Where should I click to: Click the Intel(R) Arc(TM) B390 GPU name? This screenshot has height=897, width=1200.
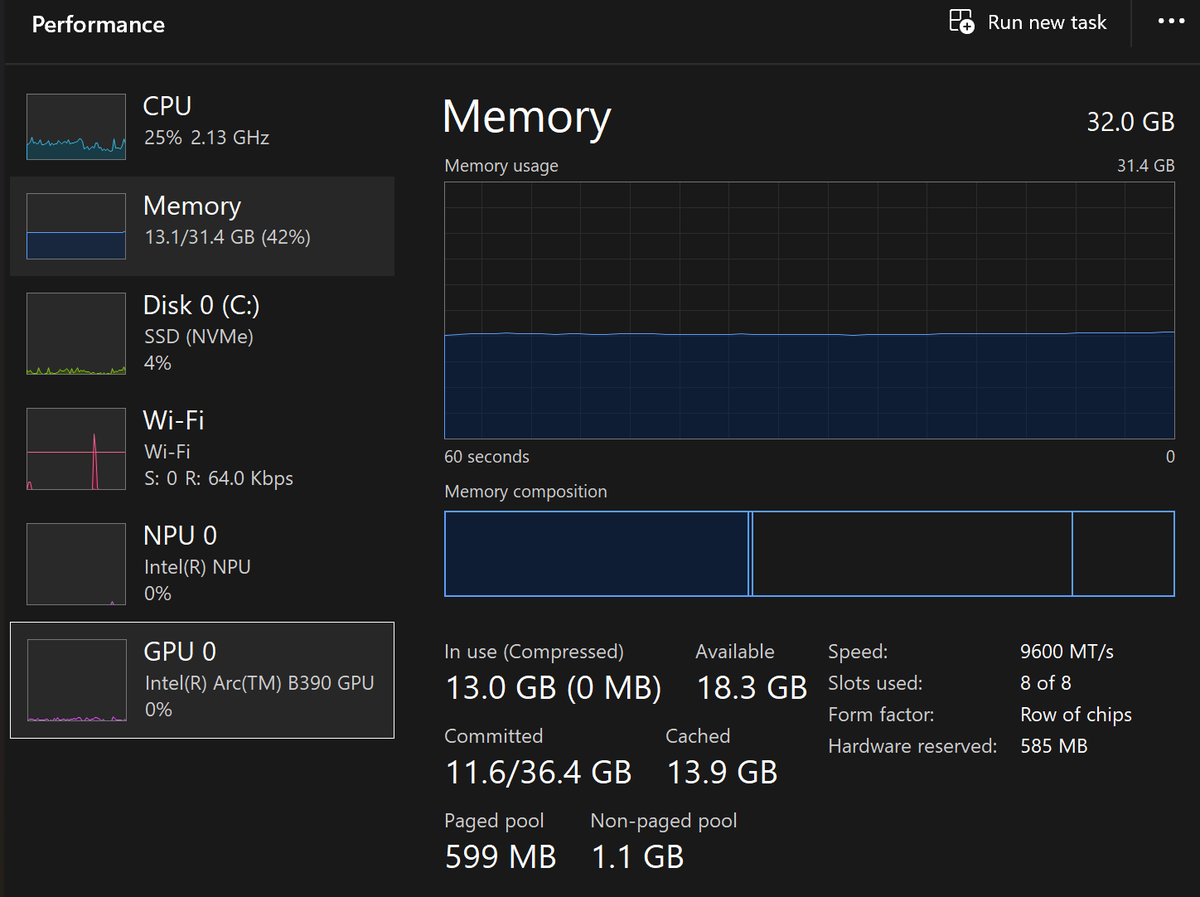tap(259, 684)
